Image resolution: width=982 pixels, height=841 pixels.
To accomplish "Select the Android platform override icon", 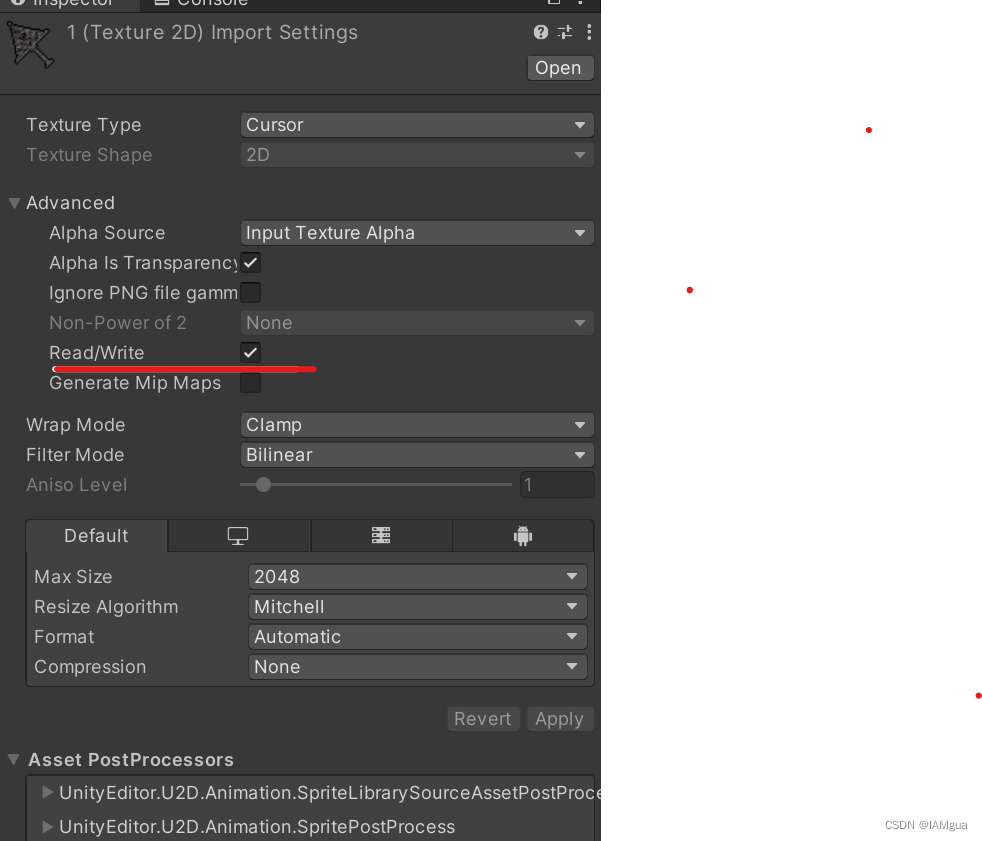I will 523,535.
